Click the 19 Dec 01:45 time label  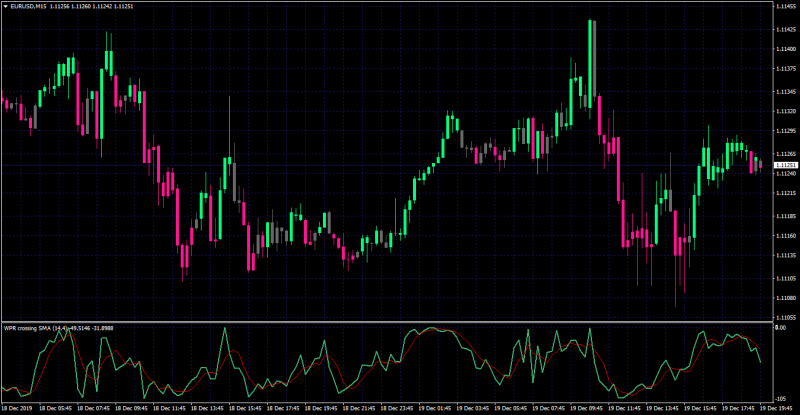point(435,408)
